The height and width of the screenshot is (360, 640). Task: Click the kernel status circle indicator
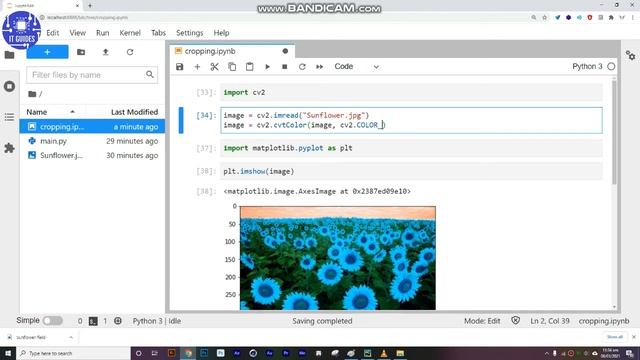pyautogui.click(x=611, y=67)
